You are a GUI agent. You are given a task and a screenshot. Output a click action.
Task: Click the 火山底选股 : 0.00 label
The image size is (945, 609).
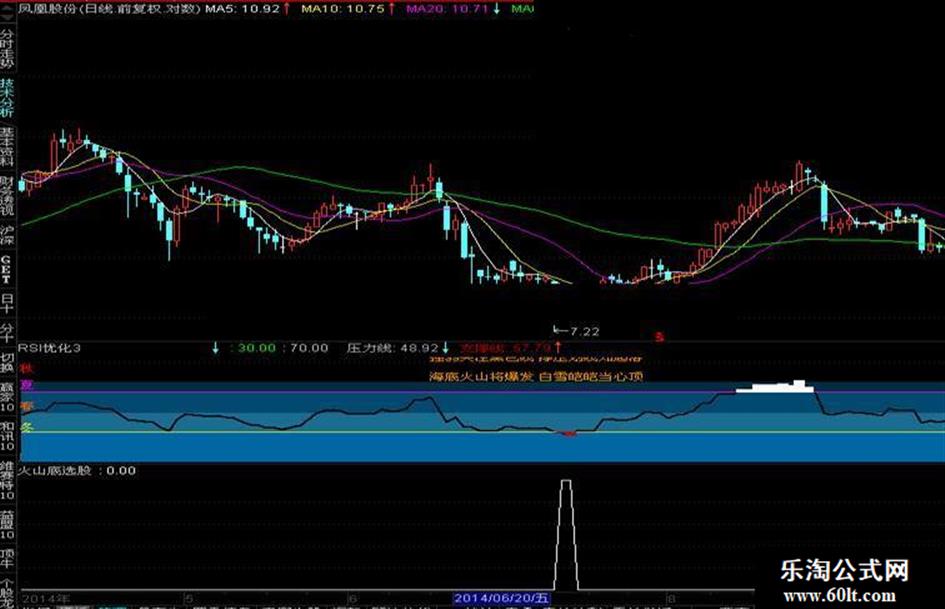pyautogui.click(x=77, y=470)
